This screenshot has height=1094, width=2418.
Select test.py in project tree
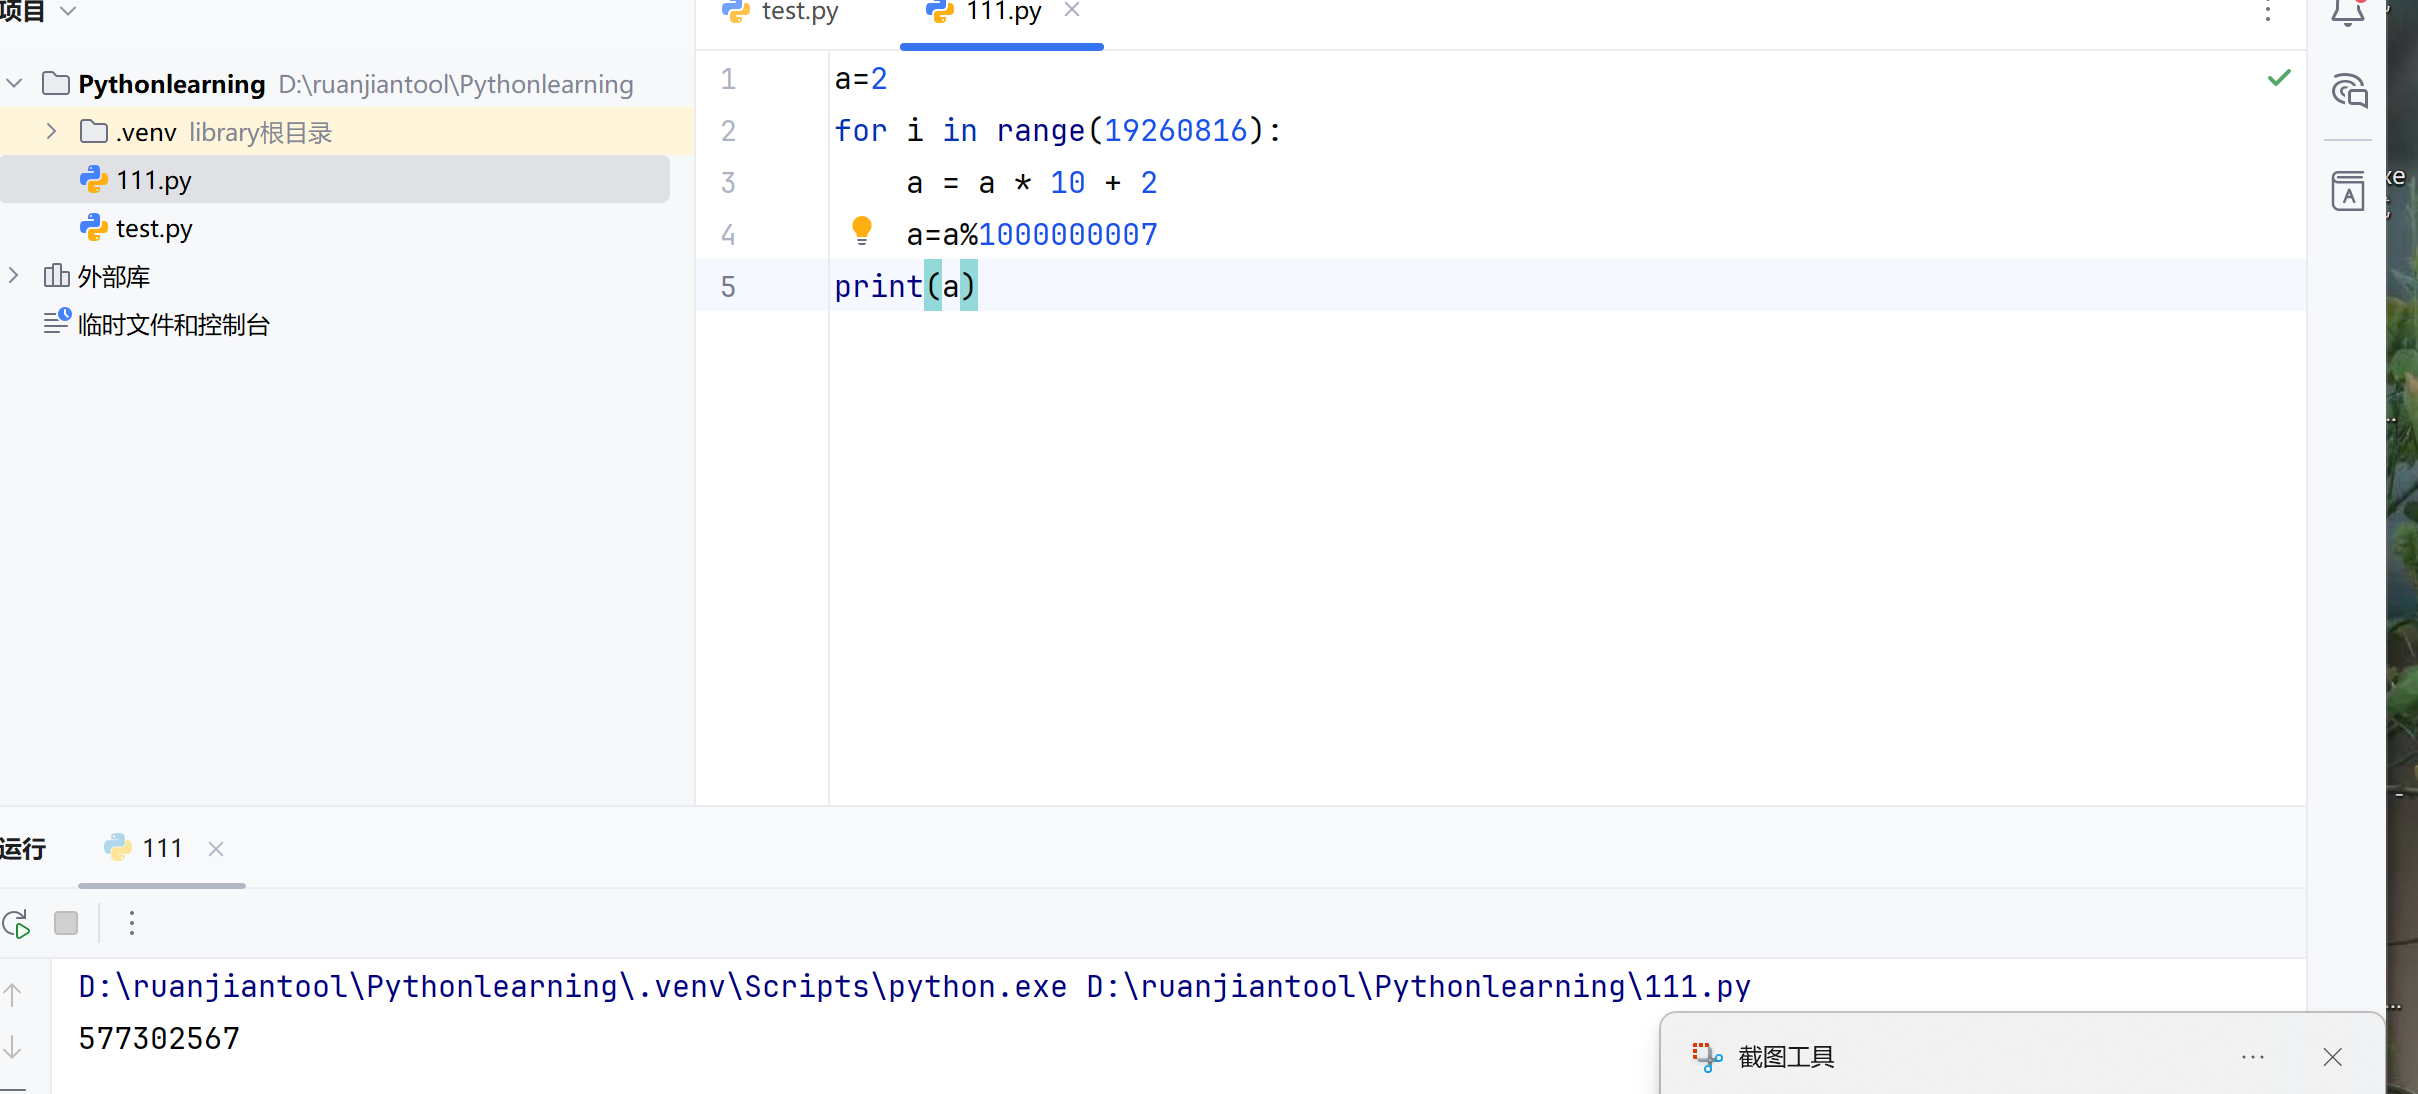point(153,229)
